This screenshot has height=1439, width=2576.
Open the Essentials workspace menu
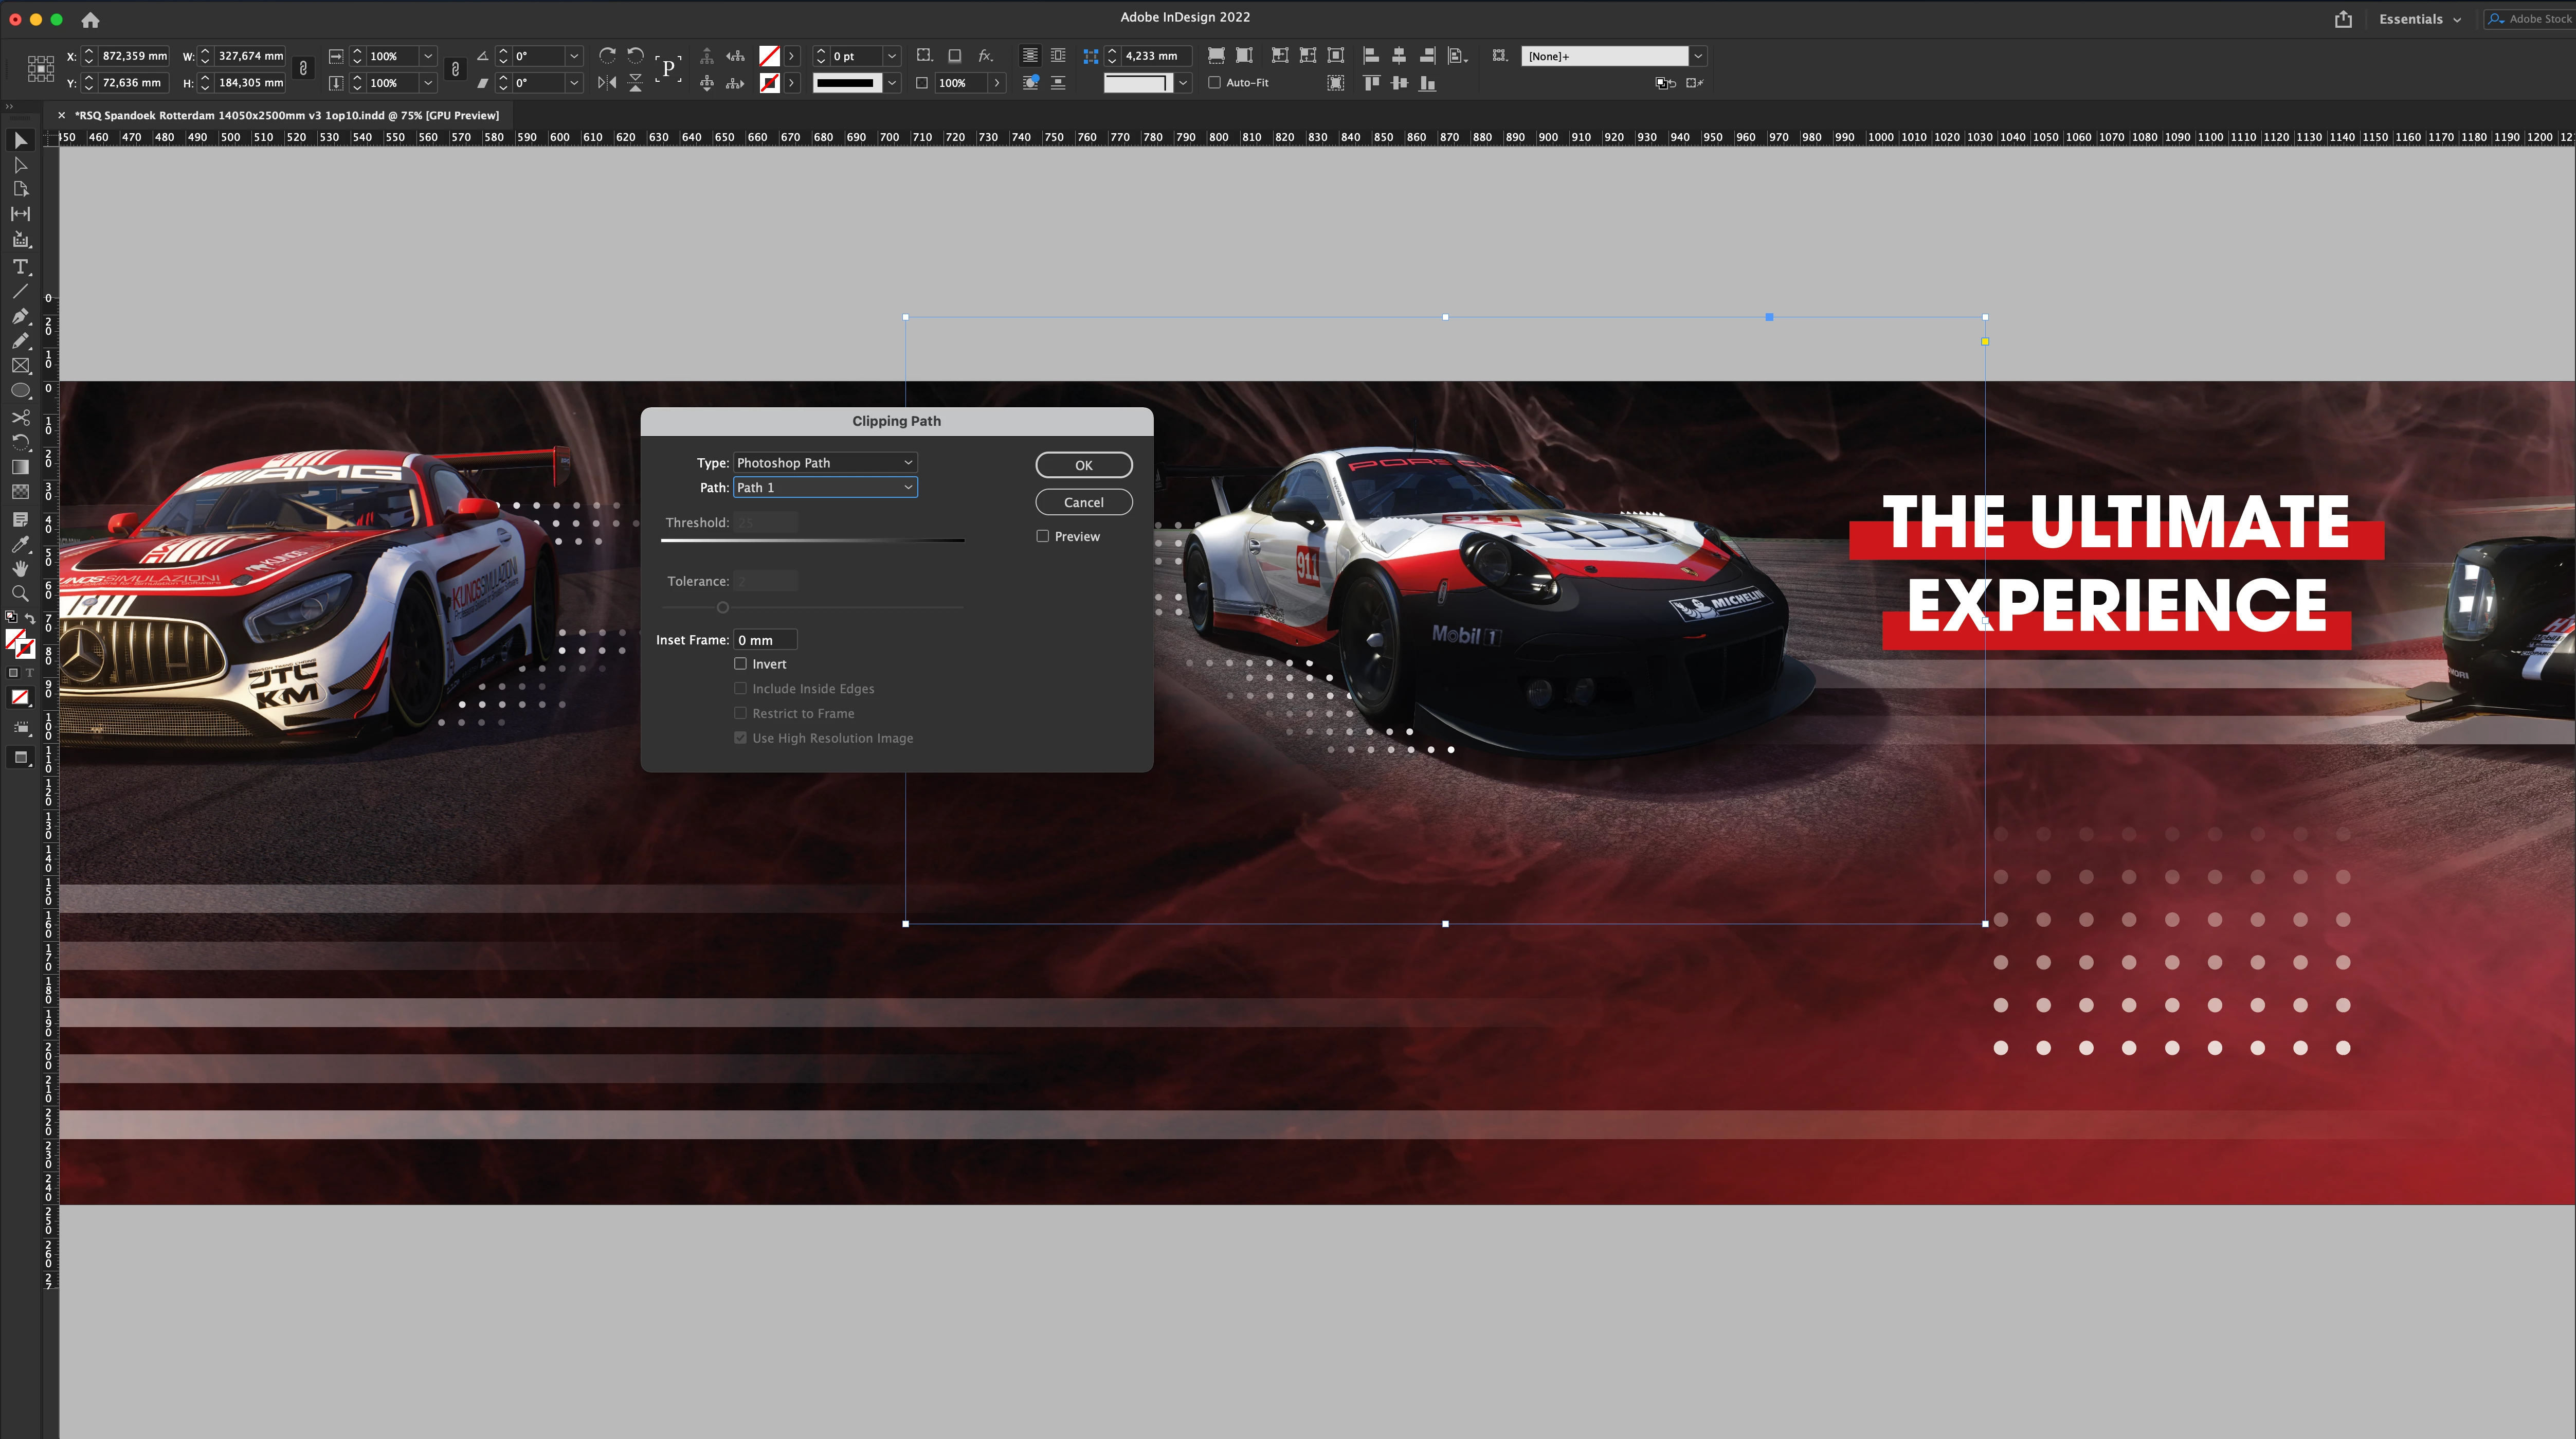[2420, 19]
